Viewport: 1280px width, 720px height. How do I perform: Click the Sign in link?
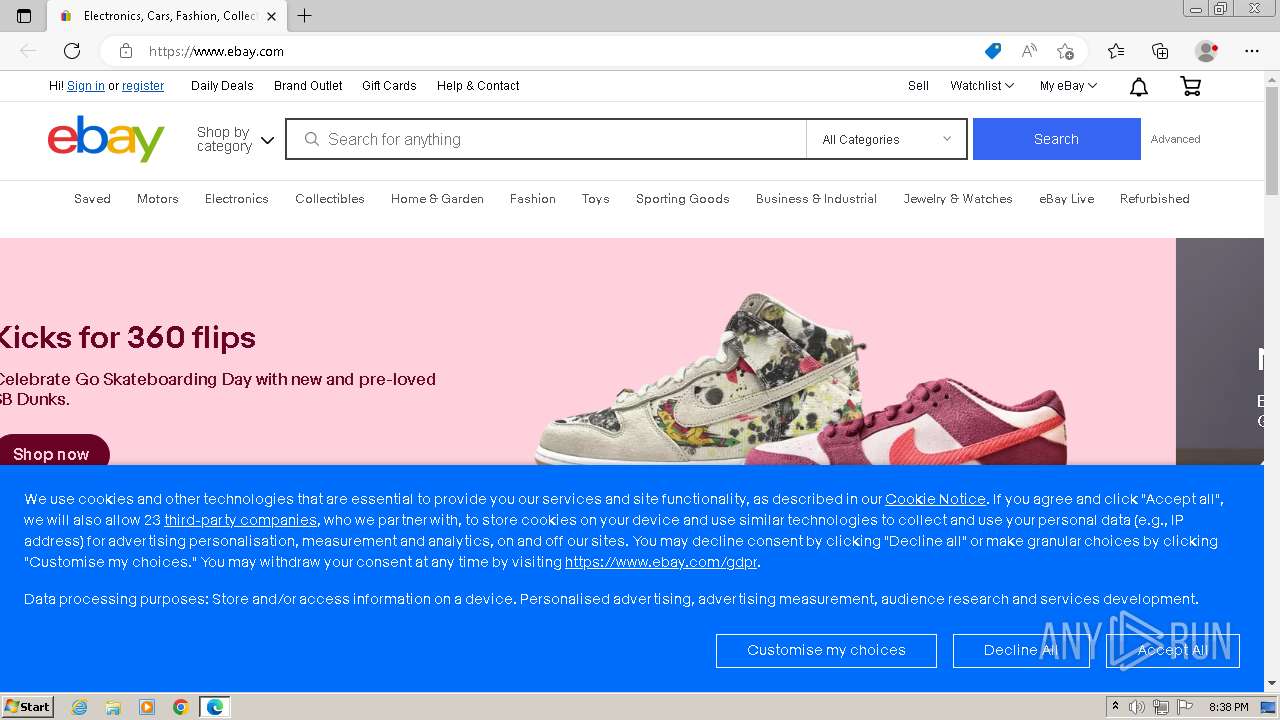point(86,86)
